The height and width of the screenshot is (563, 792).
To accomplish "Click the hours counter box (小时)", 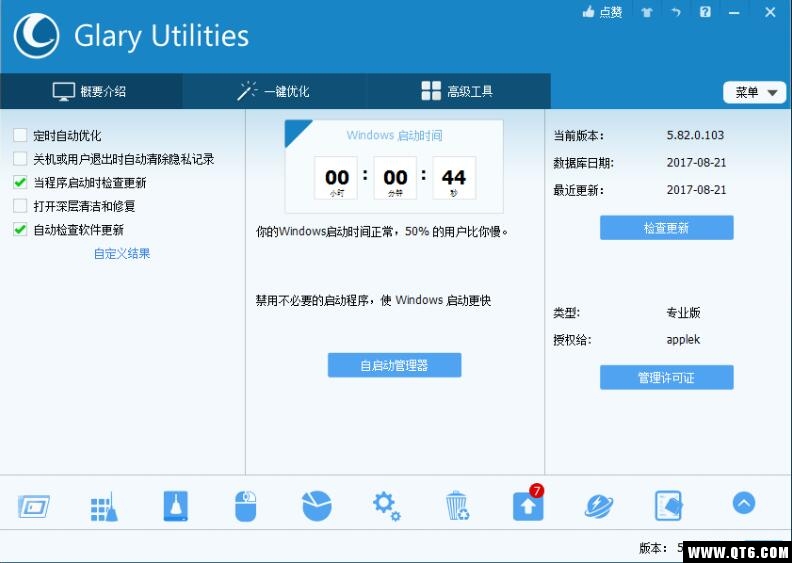I will click(x=336, y=178).
